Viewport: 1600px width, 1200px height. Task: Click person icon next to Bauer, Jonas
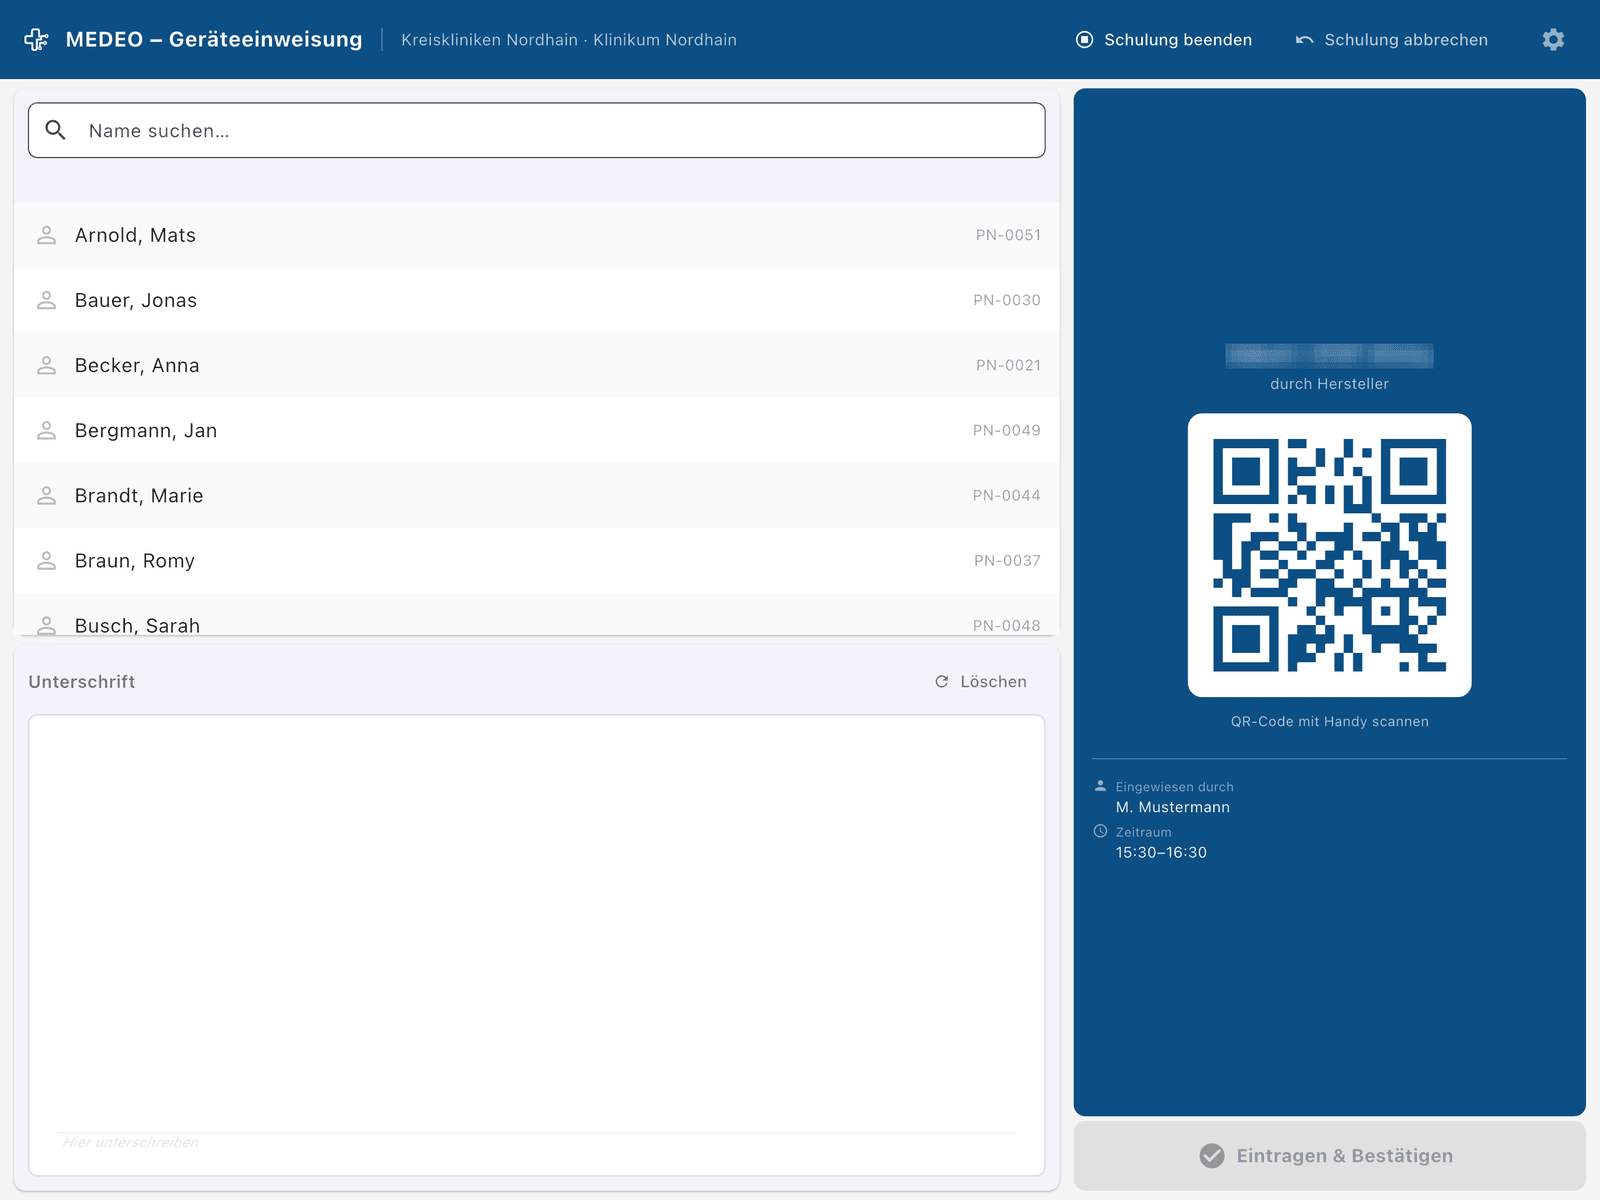click(x=46, y=300)
